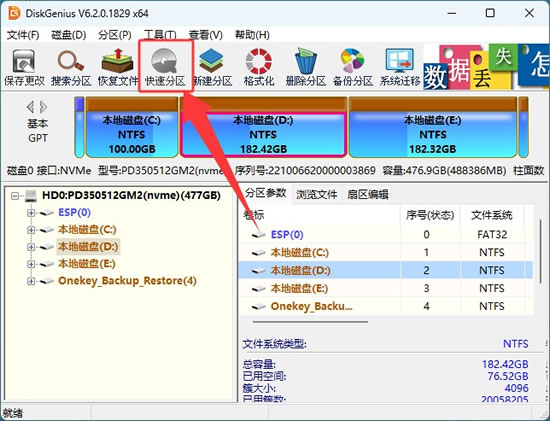550x421 pixels.
Task: Open Search Partitions (搜索分区) tool
Action: tap(71, 67)
